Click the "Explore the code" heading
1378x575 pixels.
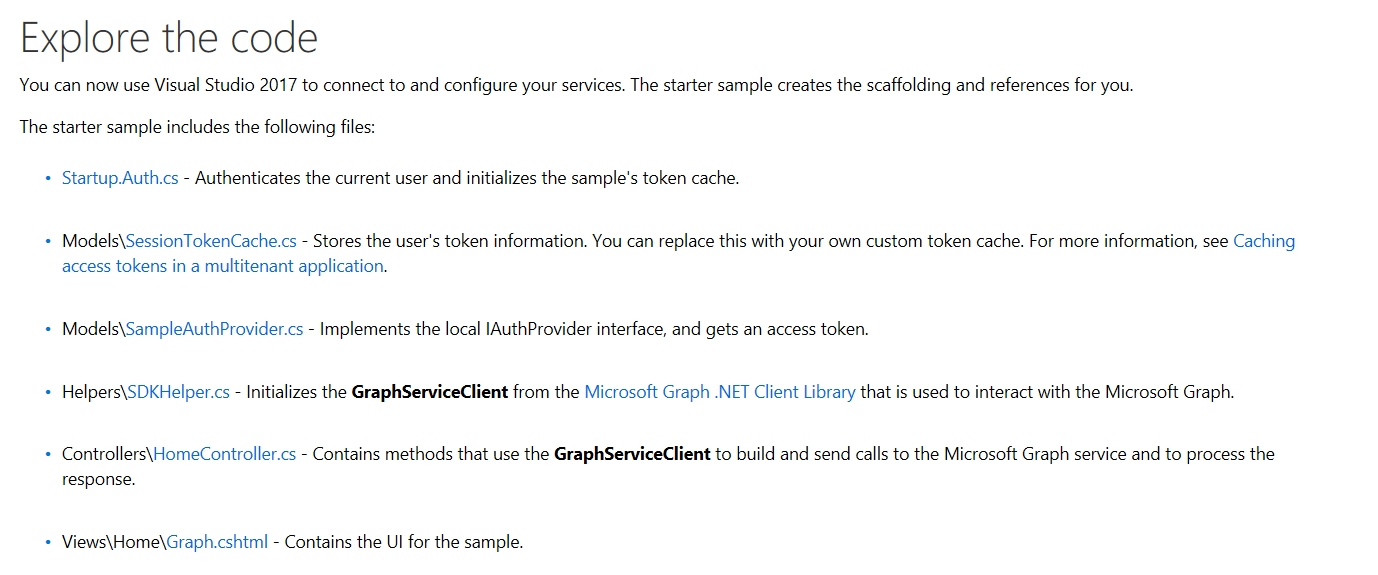[x=169, y=38]
